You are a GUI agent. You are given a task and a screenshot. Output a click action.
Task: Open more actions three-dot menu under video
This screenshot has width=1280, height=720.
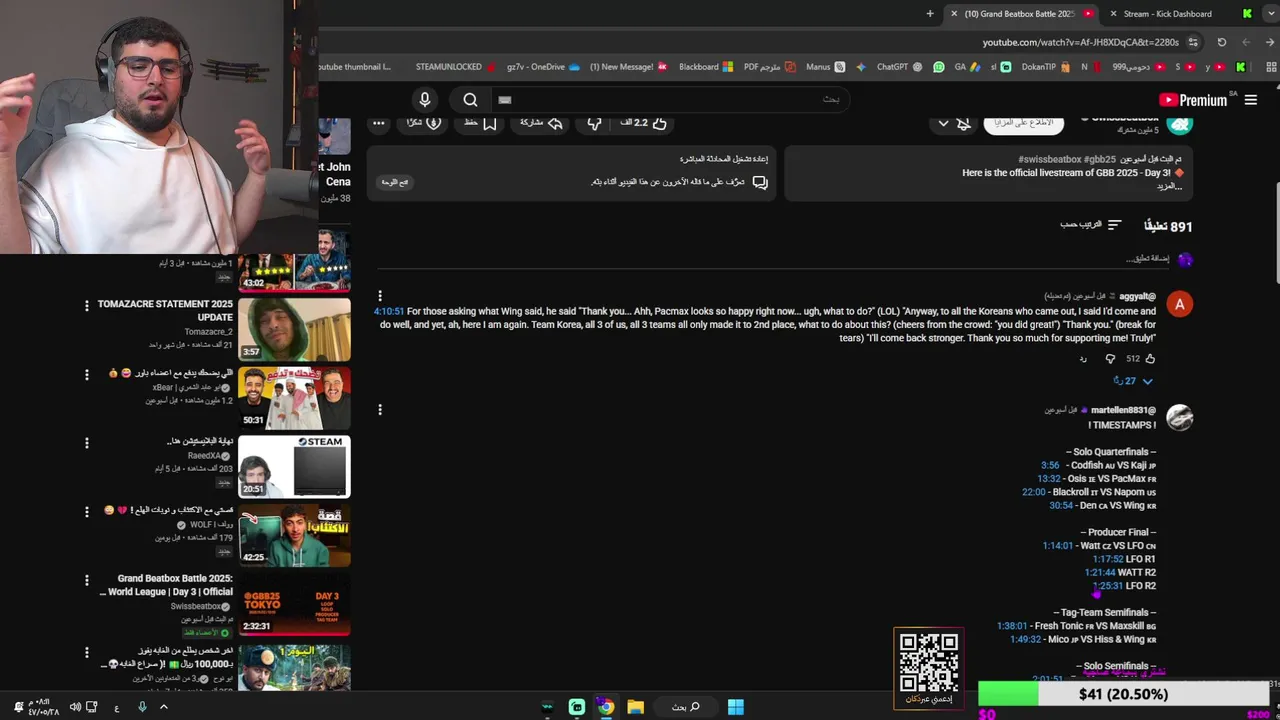[379, 123]
